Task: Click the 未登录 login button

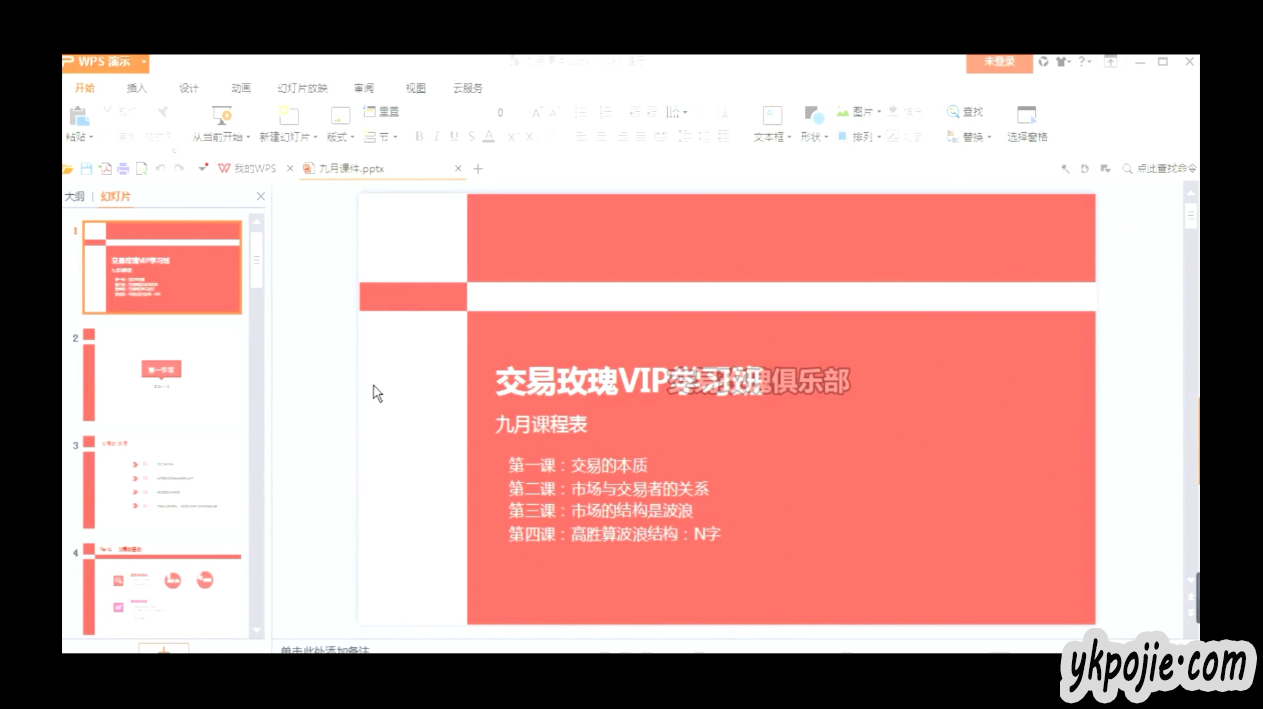Action: (x=999, y=62)
